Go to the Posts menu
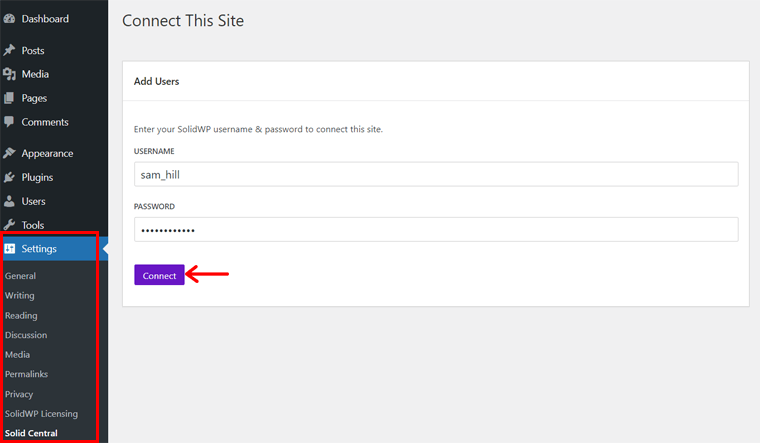This screenshot has width=760, height=443. coord(33,50)
